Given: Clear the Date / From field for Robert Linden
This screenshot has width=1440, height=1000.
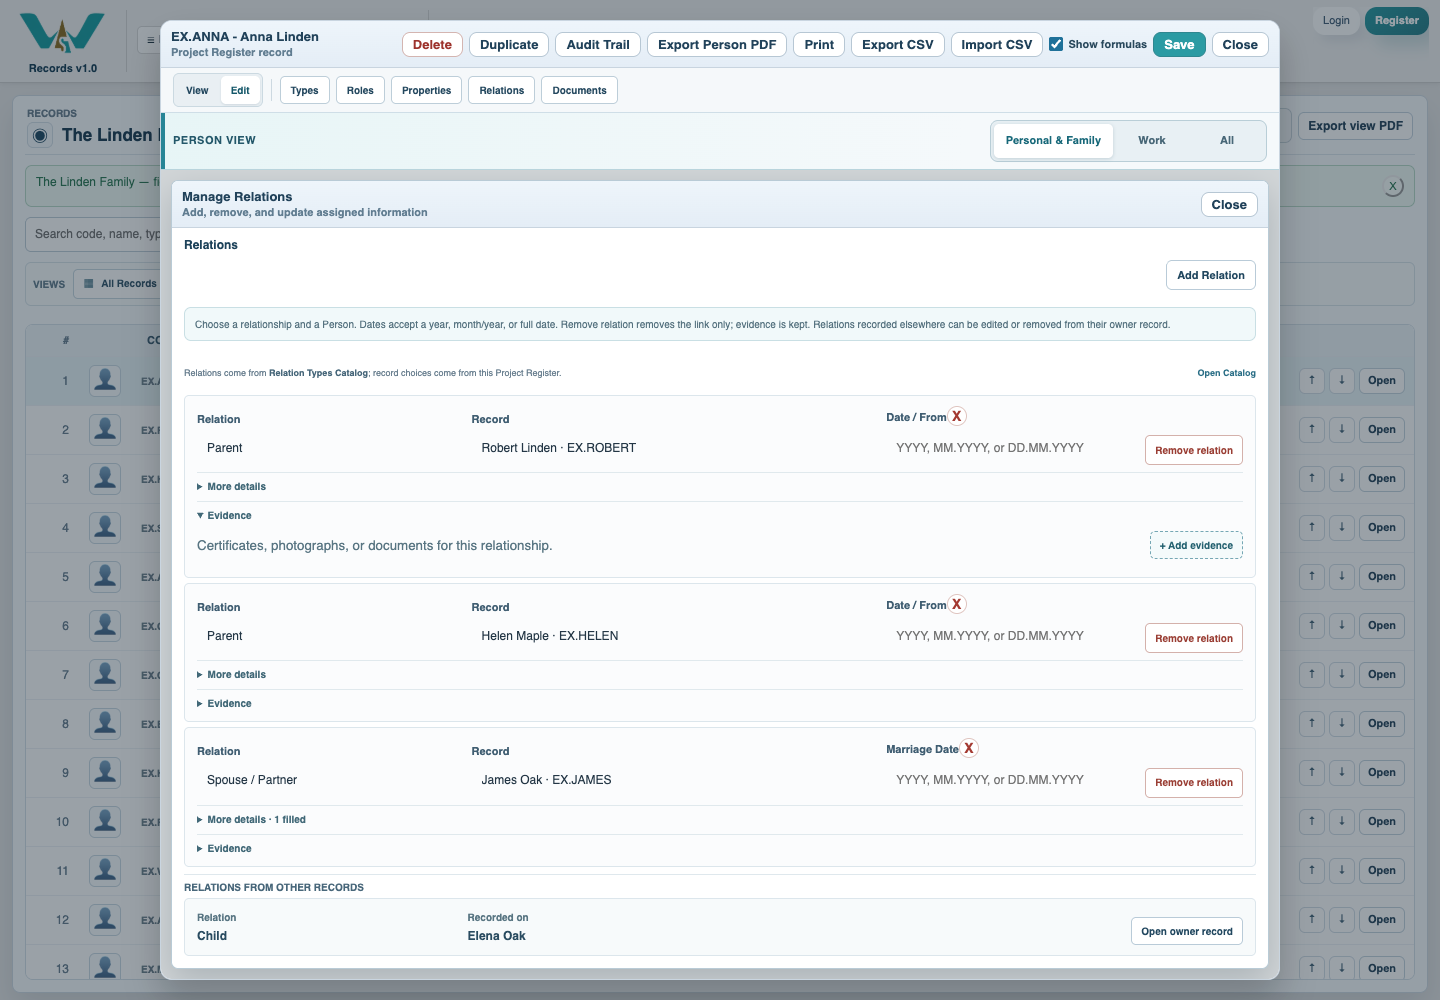Looking at the screenshot, I should coord(957,417).
